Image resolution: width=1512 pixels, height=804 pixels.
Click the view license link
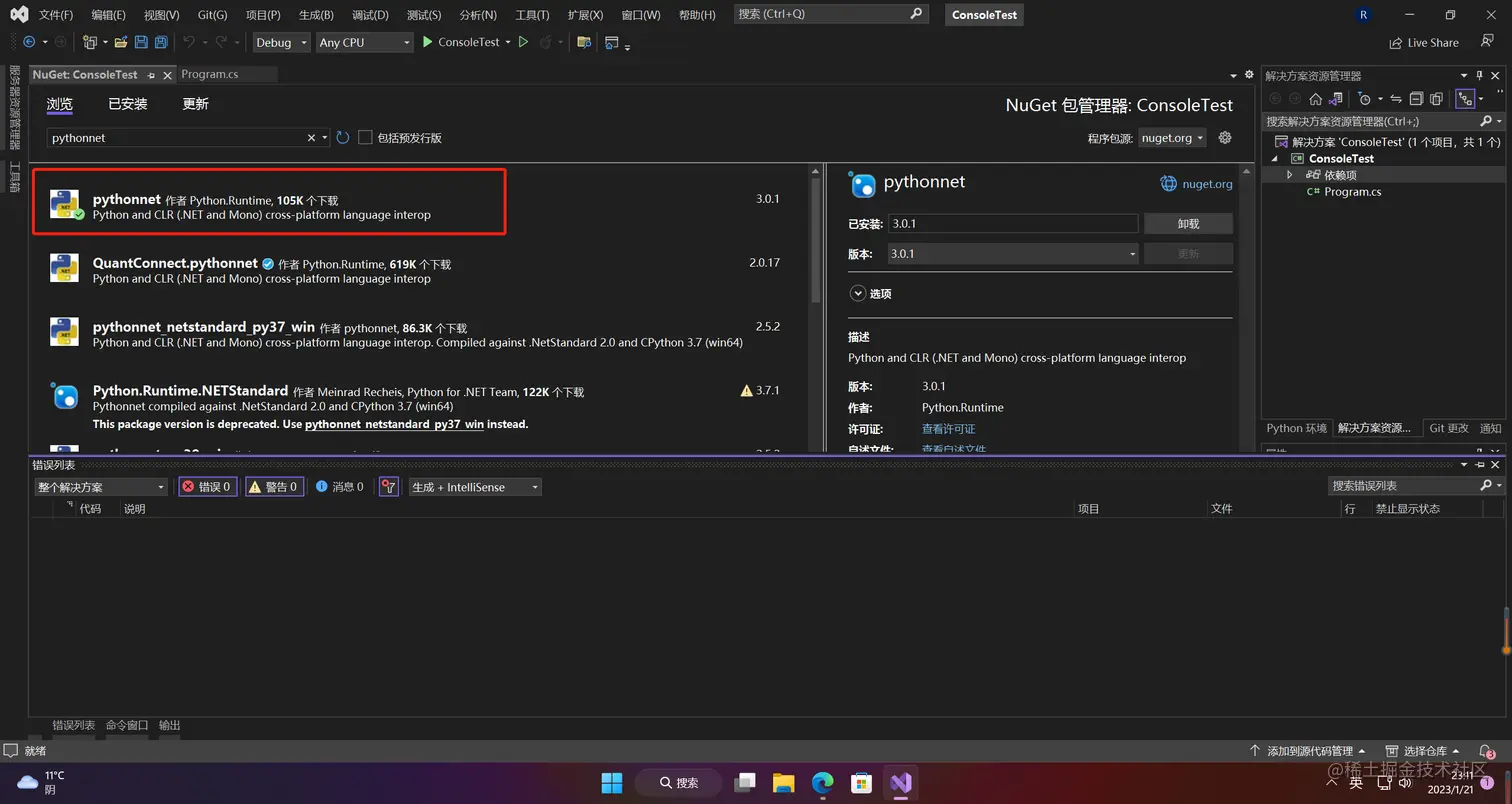(x=948, y=429)
